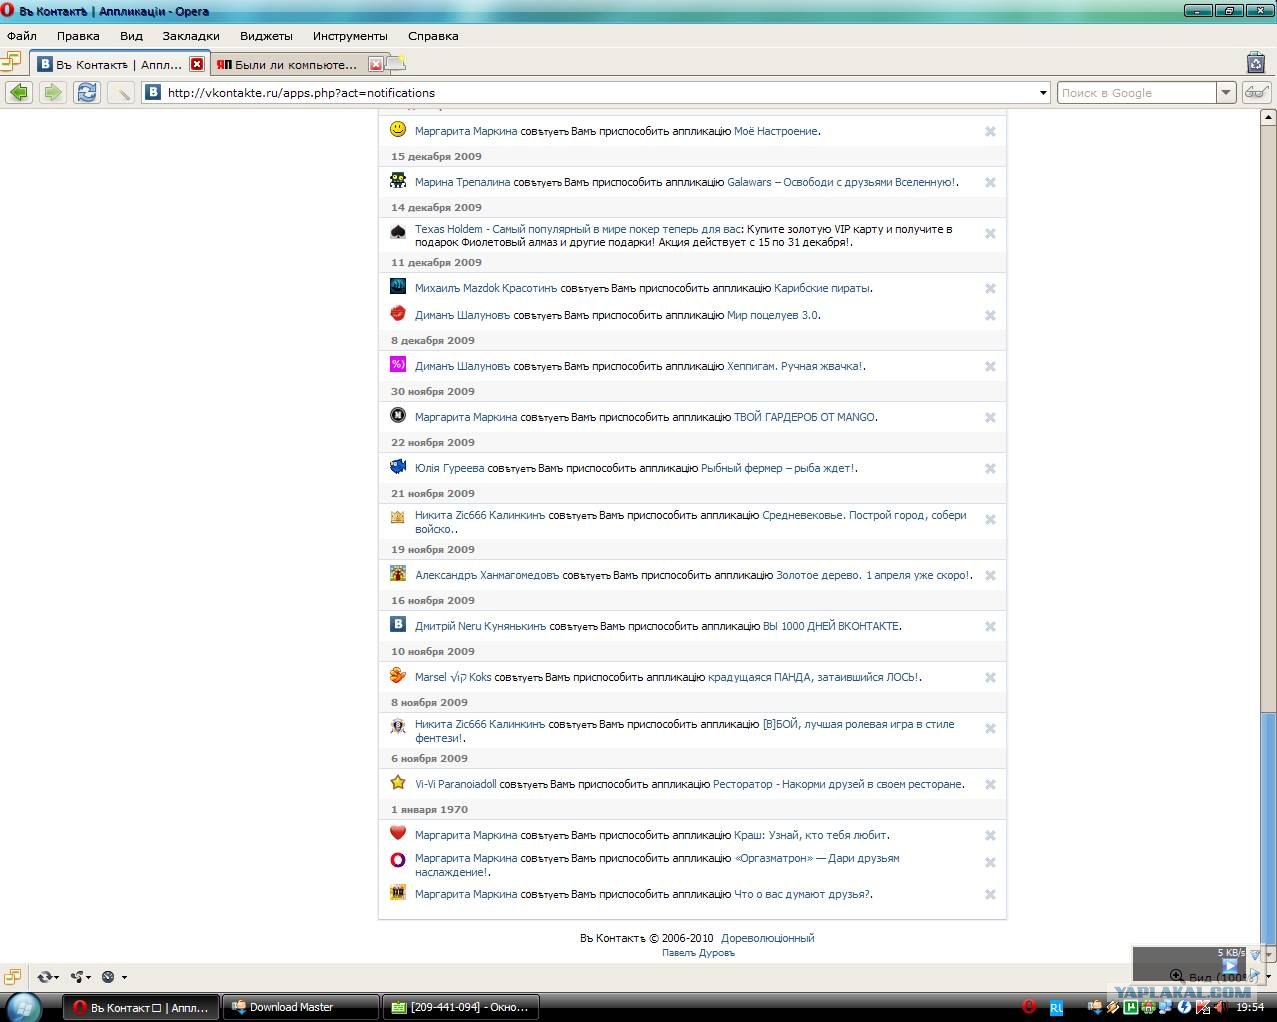Screen dimensions: 1277x1022
Task: Click the smiley icon for Моё Настроение
Action: pos(398,129)
